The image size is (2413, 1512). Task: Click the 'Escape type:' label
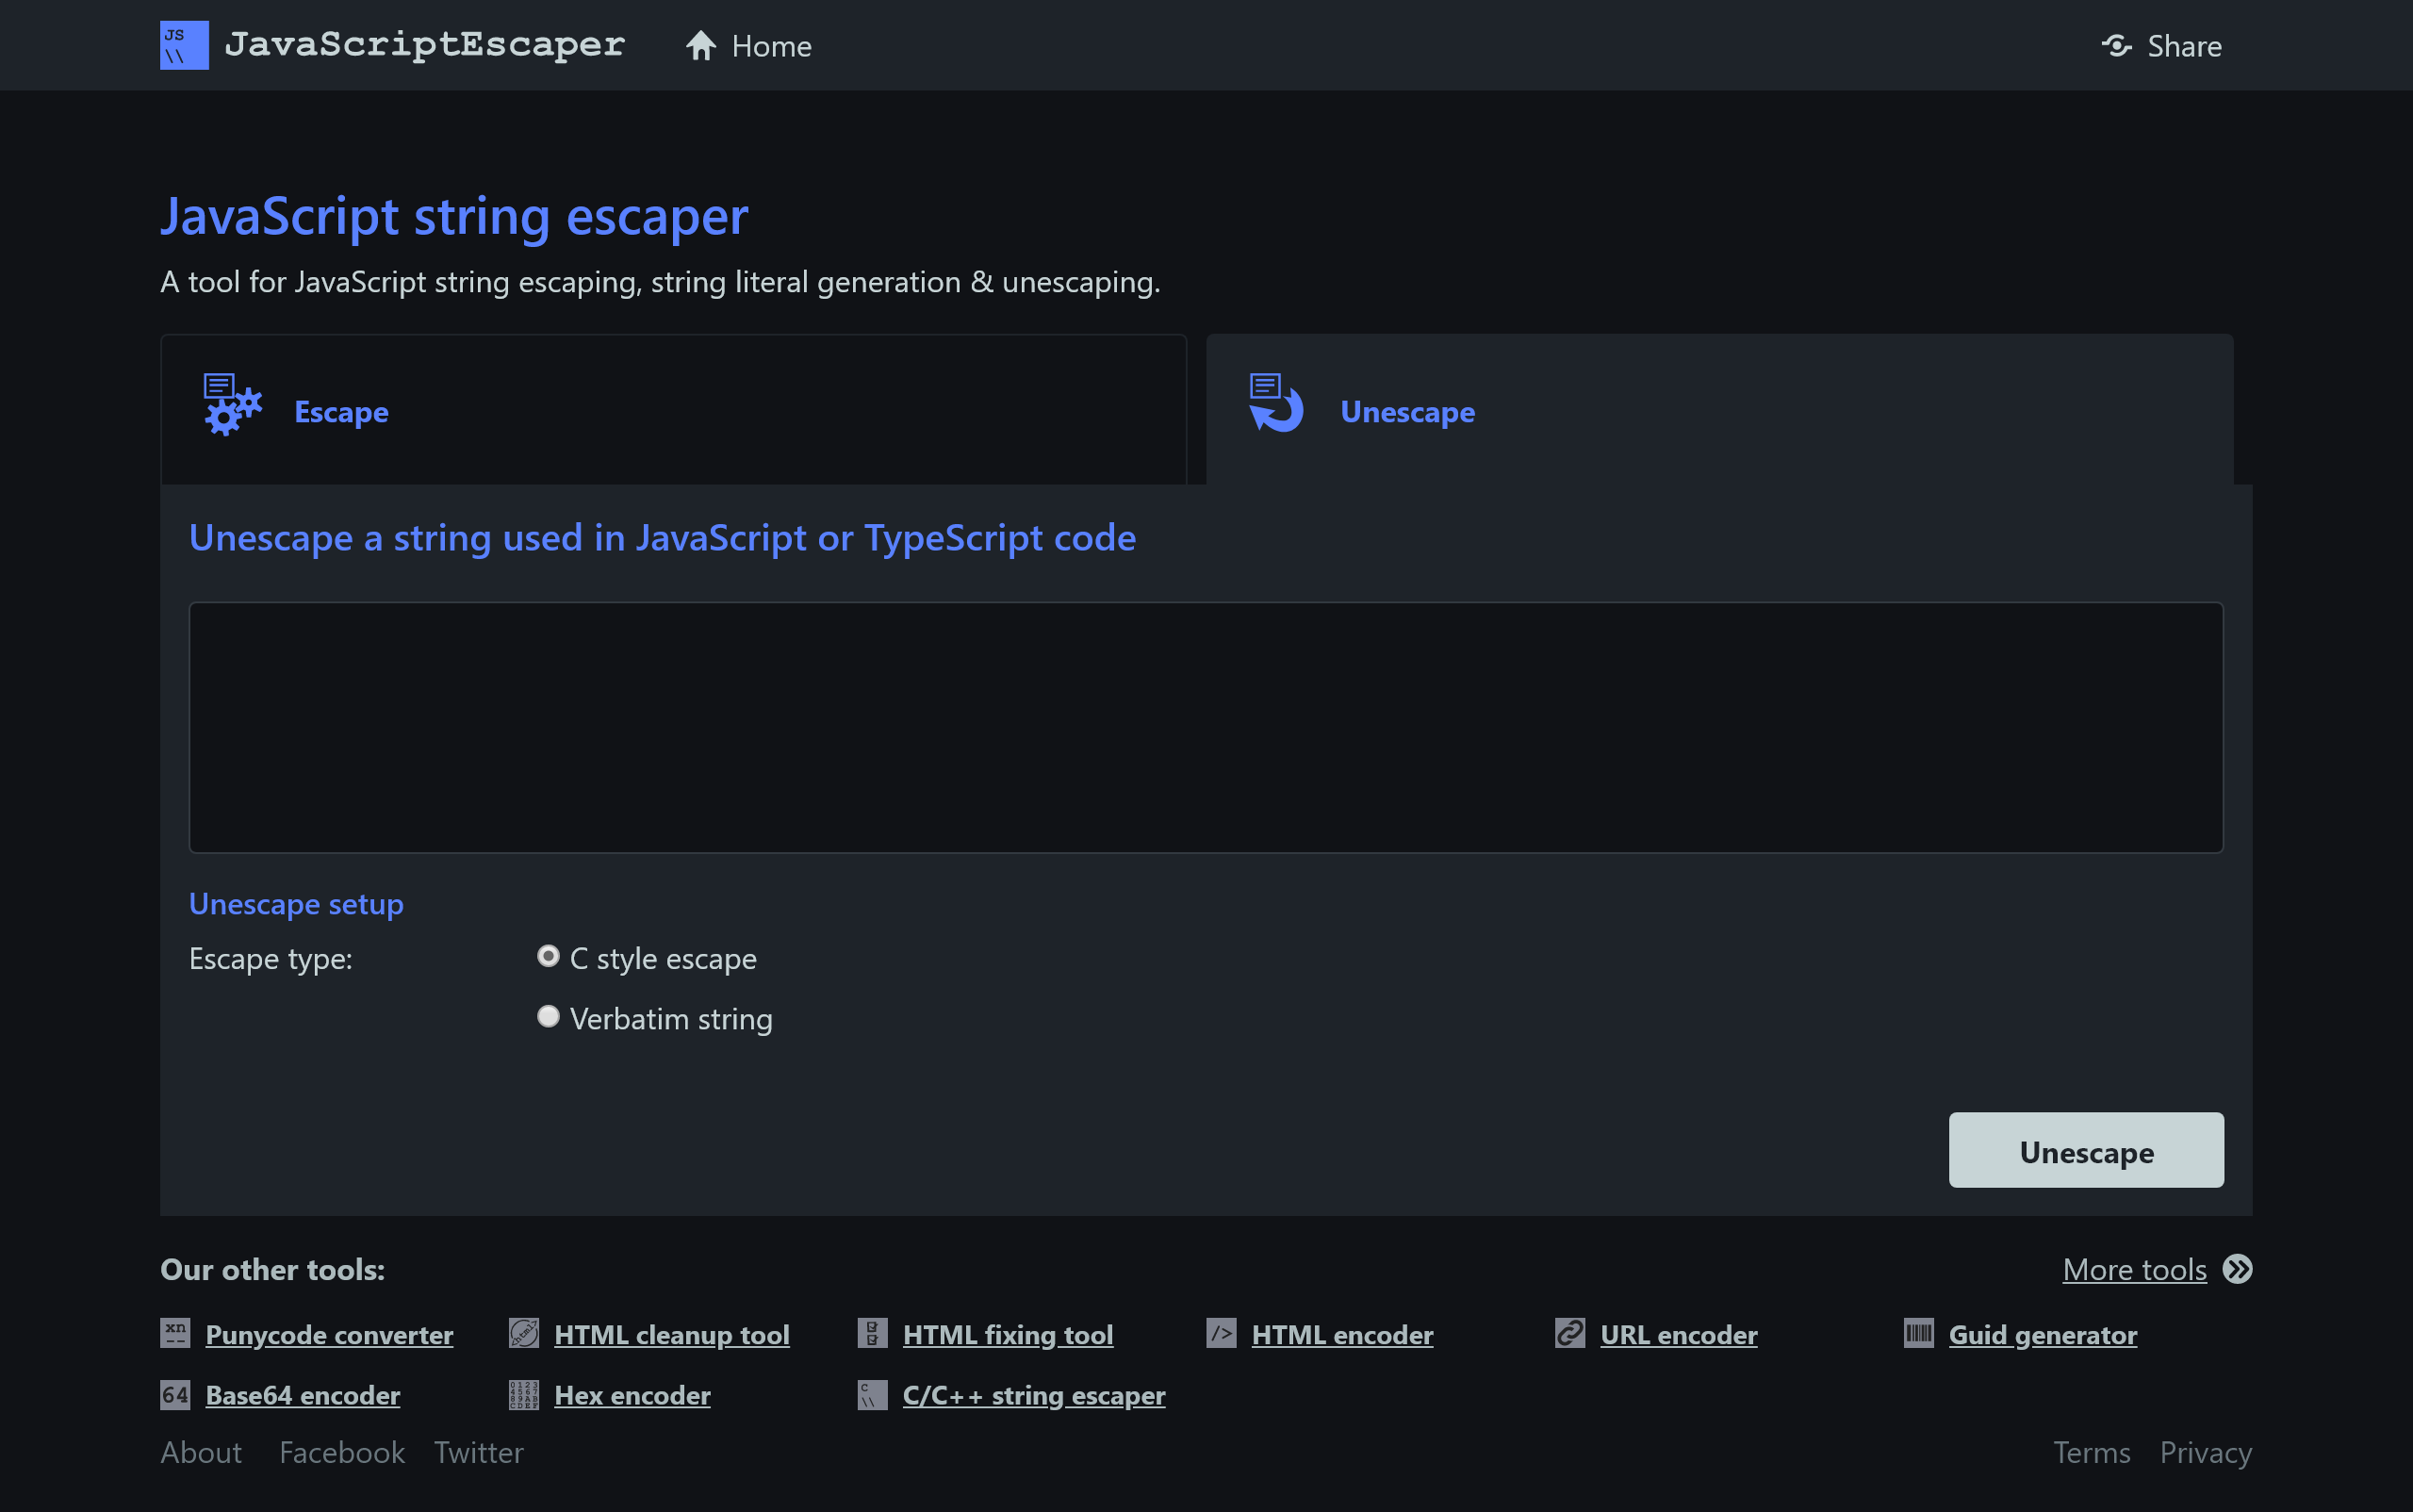pyautogui.click(x=271, y=959)
